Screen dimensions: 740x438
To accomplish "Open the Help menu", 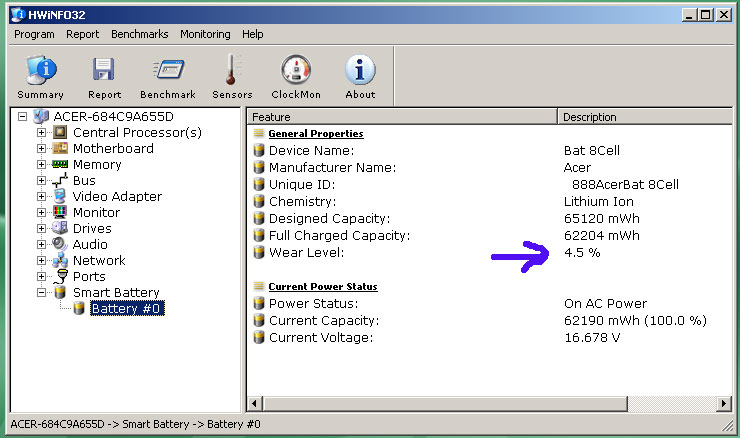I will 252,34.
